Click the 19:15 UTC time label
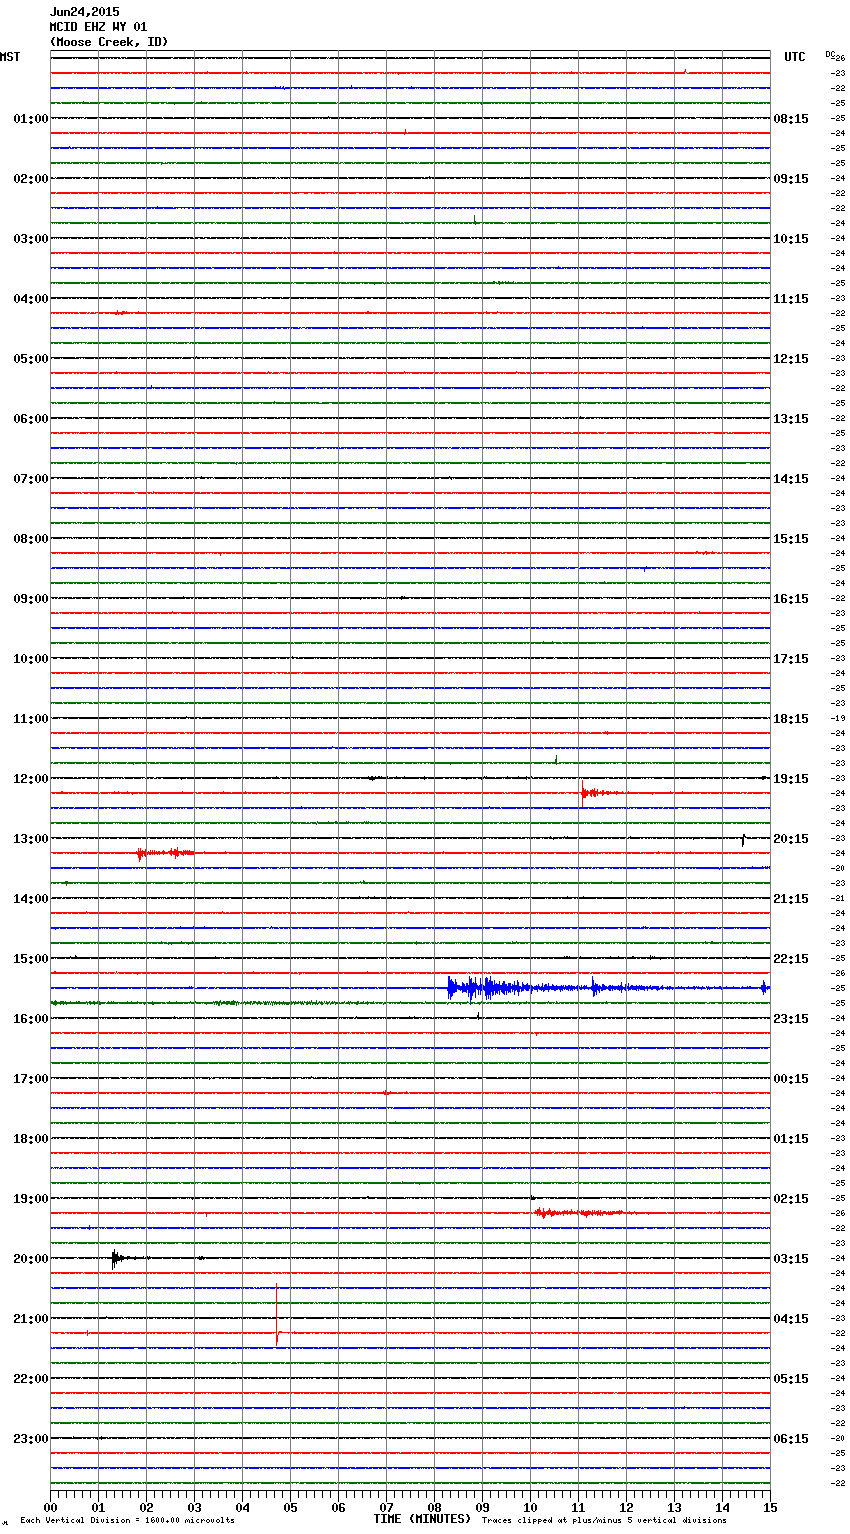The width and height of the screenshot is (850, 1534). [791, 778]
